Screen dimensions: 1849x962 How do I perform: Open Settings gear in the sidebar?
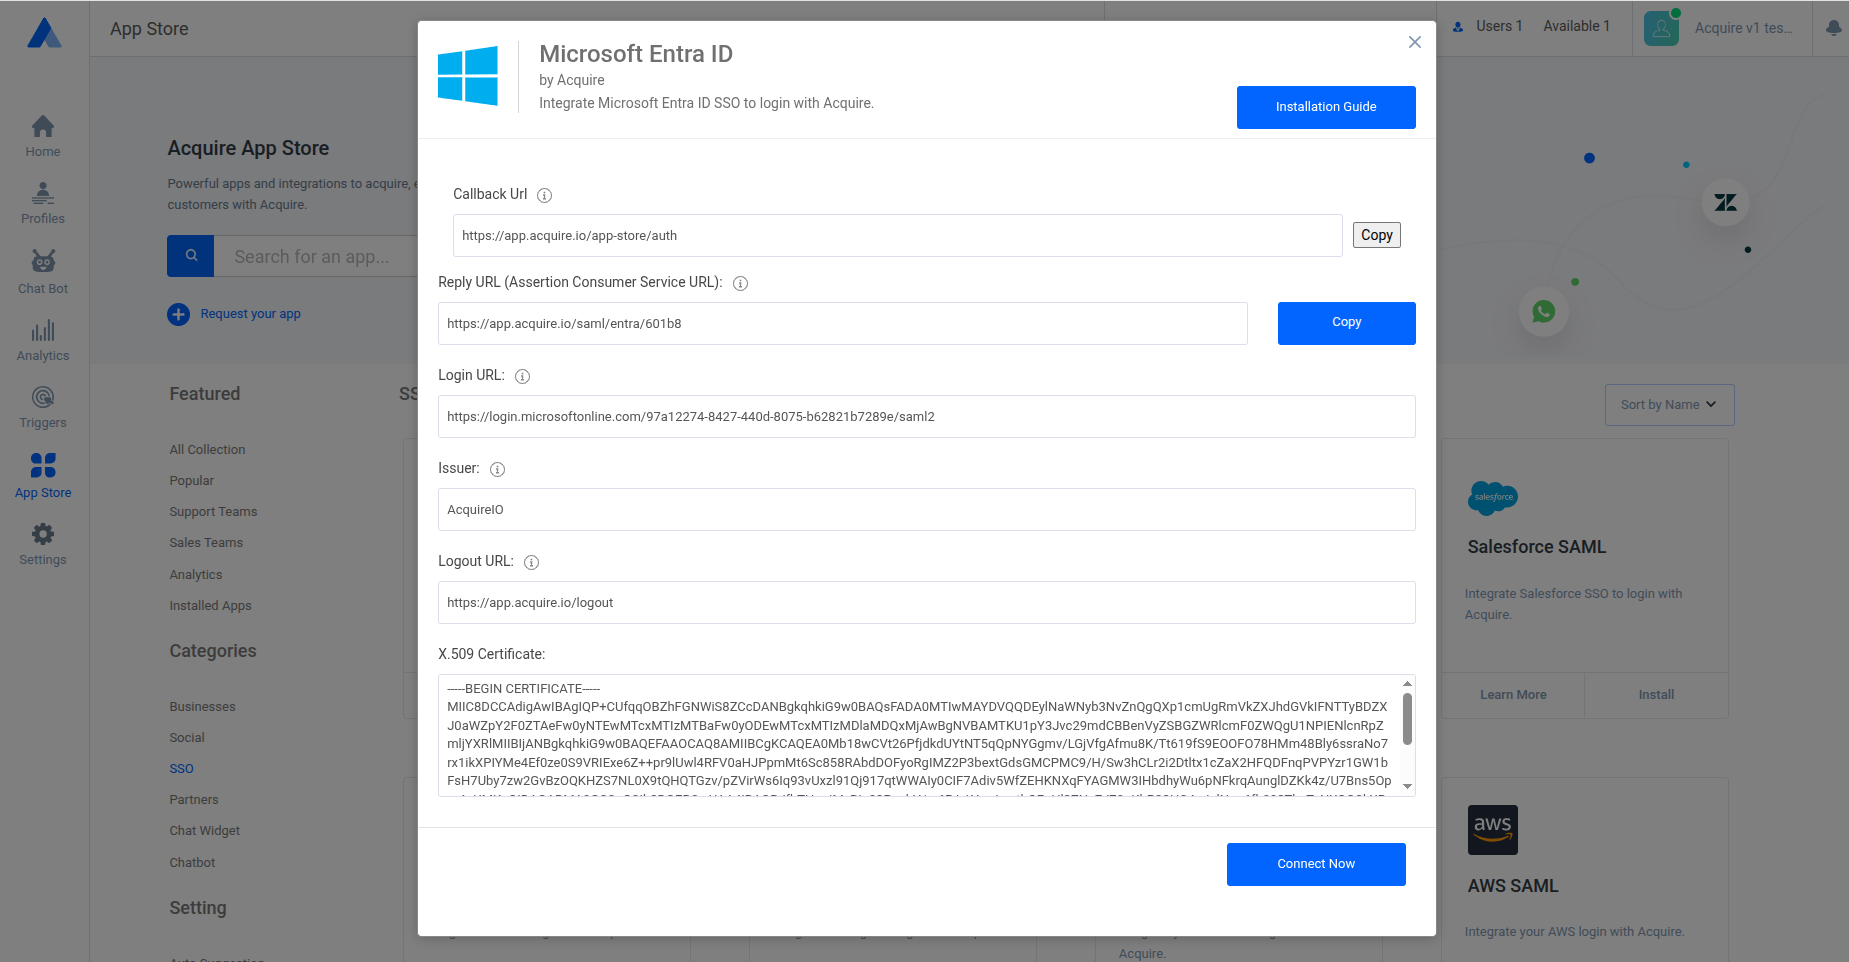pyautogui.click(x=43, y=544)
